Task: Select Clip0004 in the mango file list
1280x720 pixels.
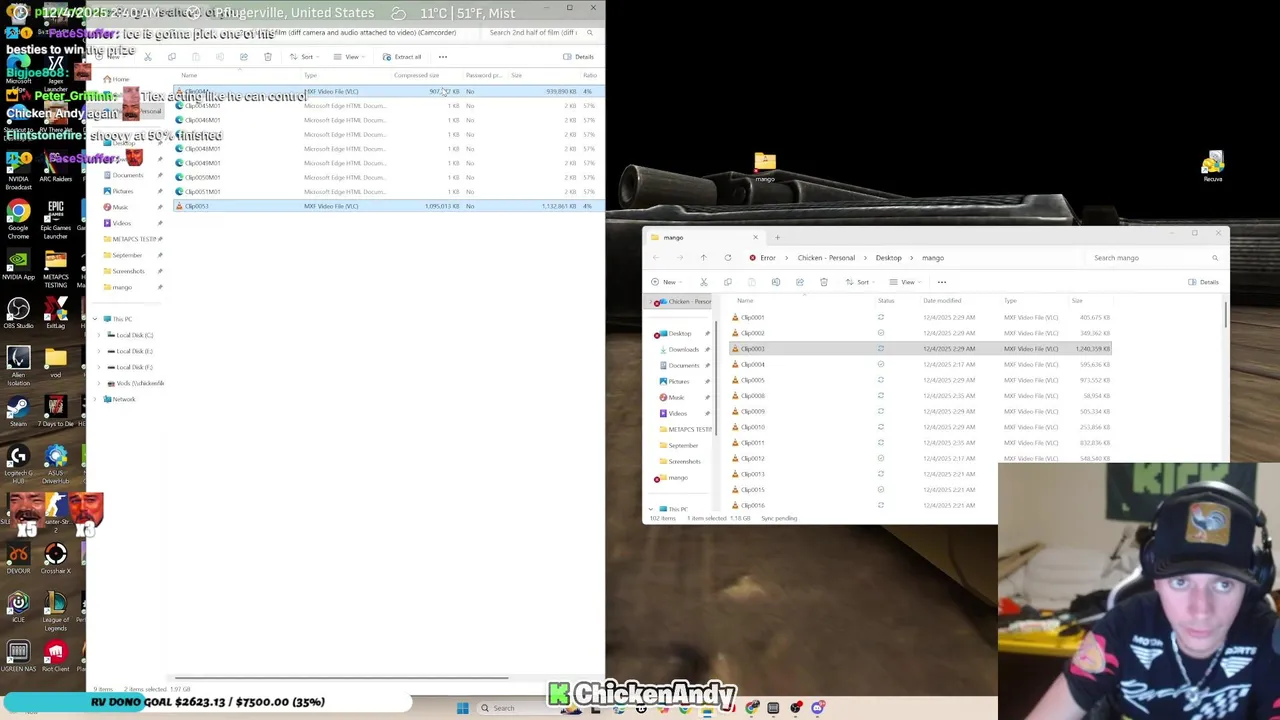Action: [920, 364]
